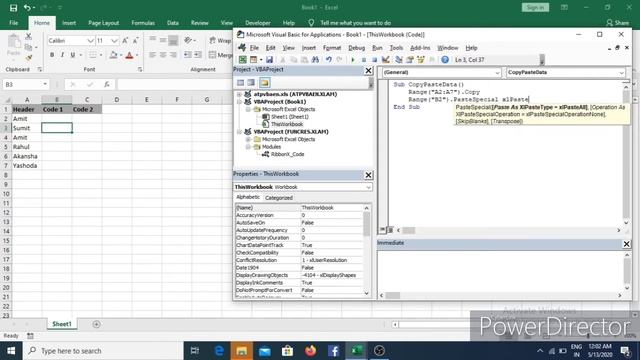Open Properties Window via toolbar icon
The image size is (640, 360).
tap(410, 60)
